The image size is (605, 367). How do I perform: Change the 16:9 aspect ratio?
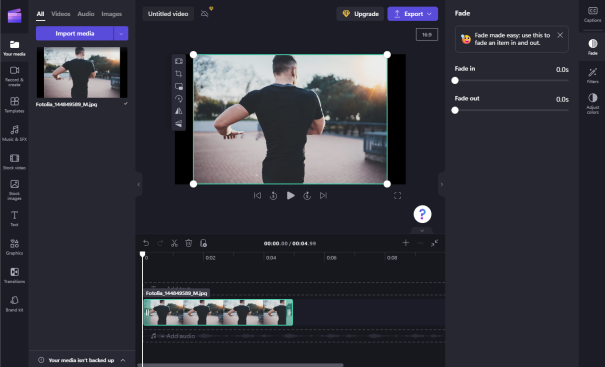427,35
